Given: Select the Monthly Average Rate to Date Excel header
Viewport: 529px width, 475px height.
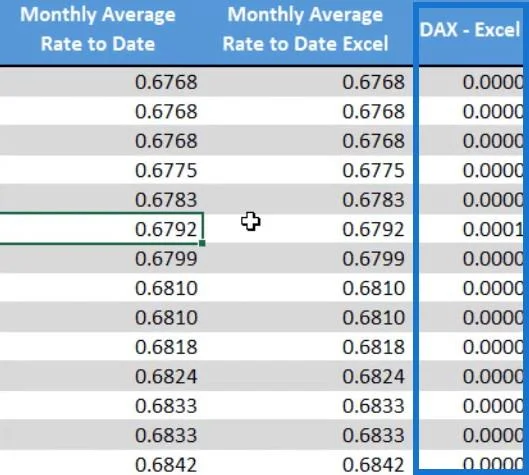Looking at the screenshot, I should pos(305,29).
